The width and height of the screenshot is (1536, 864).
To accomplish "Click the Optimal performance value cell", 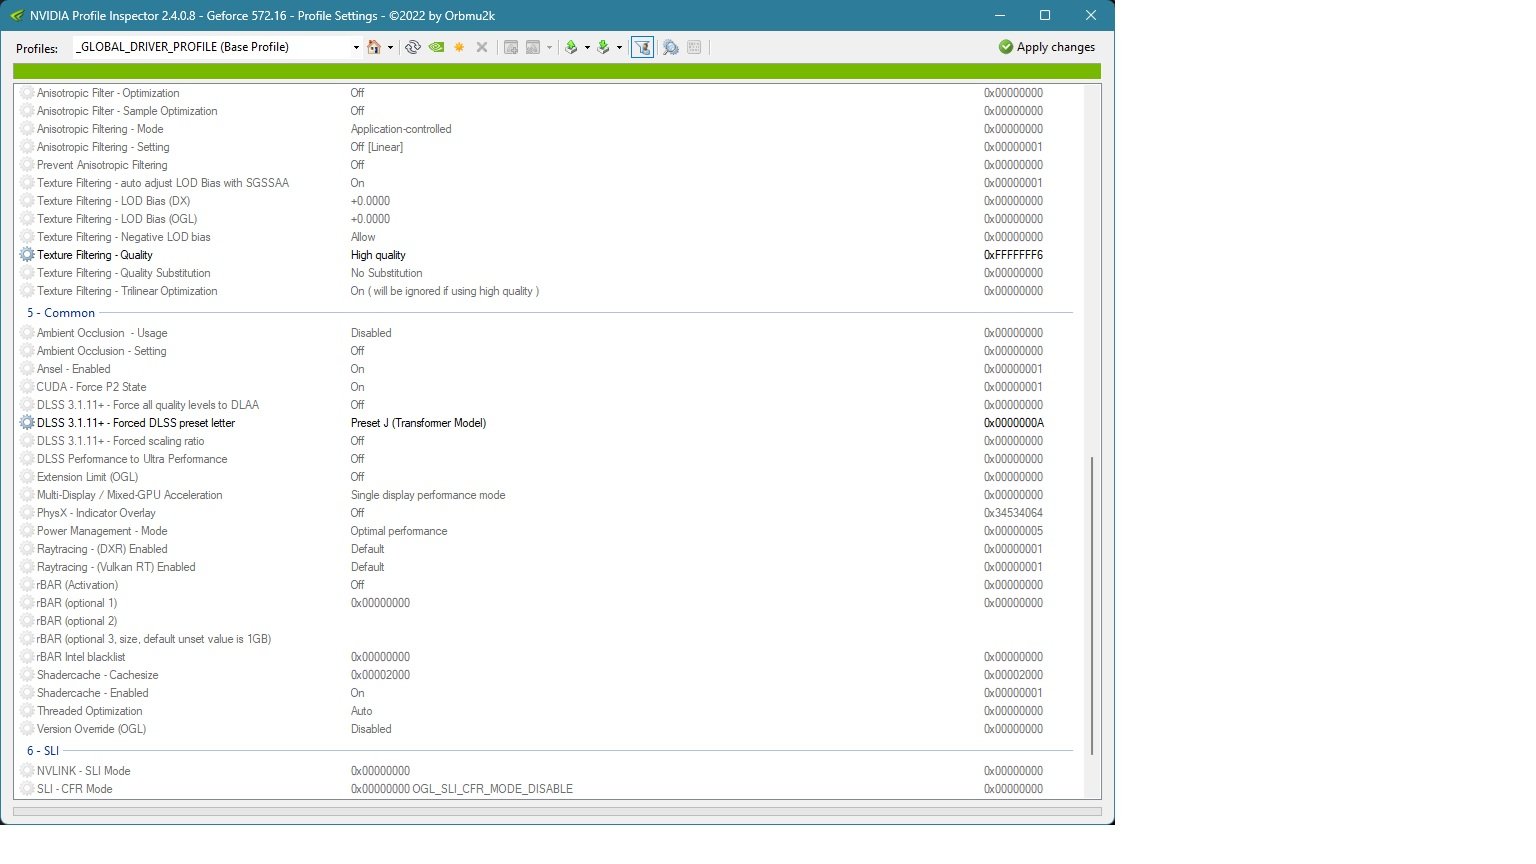I will point(399,531).
